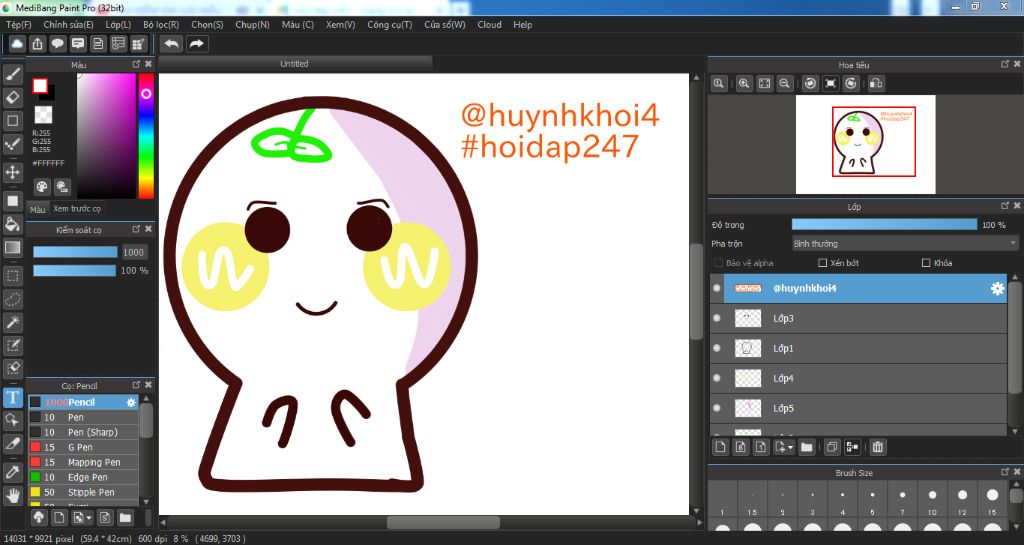Open the Công cụ(T) menu

tap(390, 24)
